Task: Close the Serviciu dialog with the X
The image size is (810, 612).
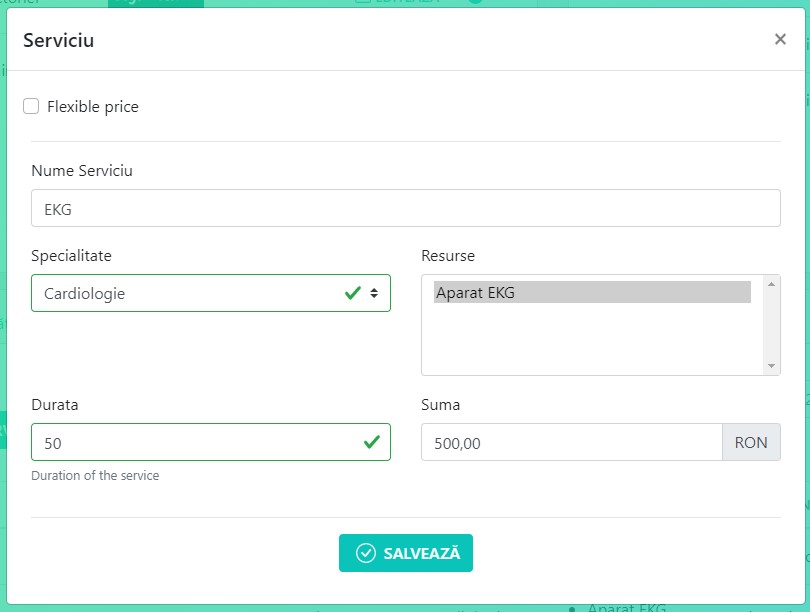Action: click(780, 40)
